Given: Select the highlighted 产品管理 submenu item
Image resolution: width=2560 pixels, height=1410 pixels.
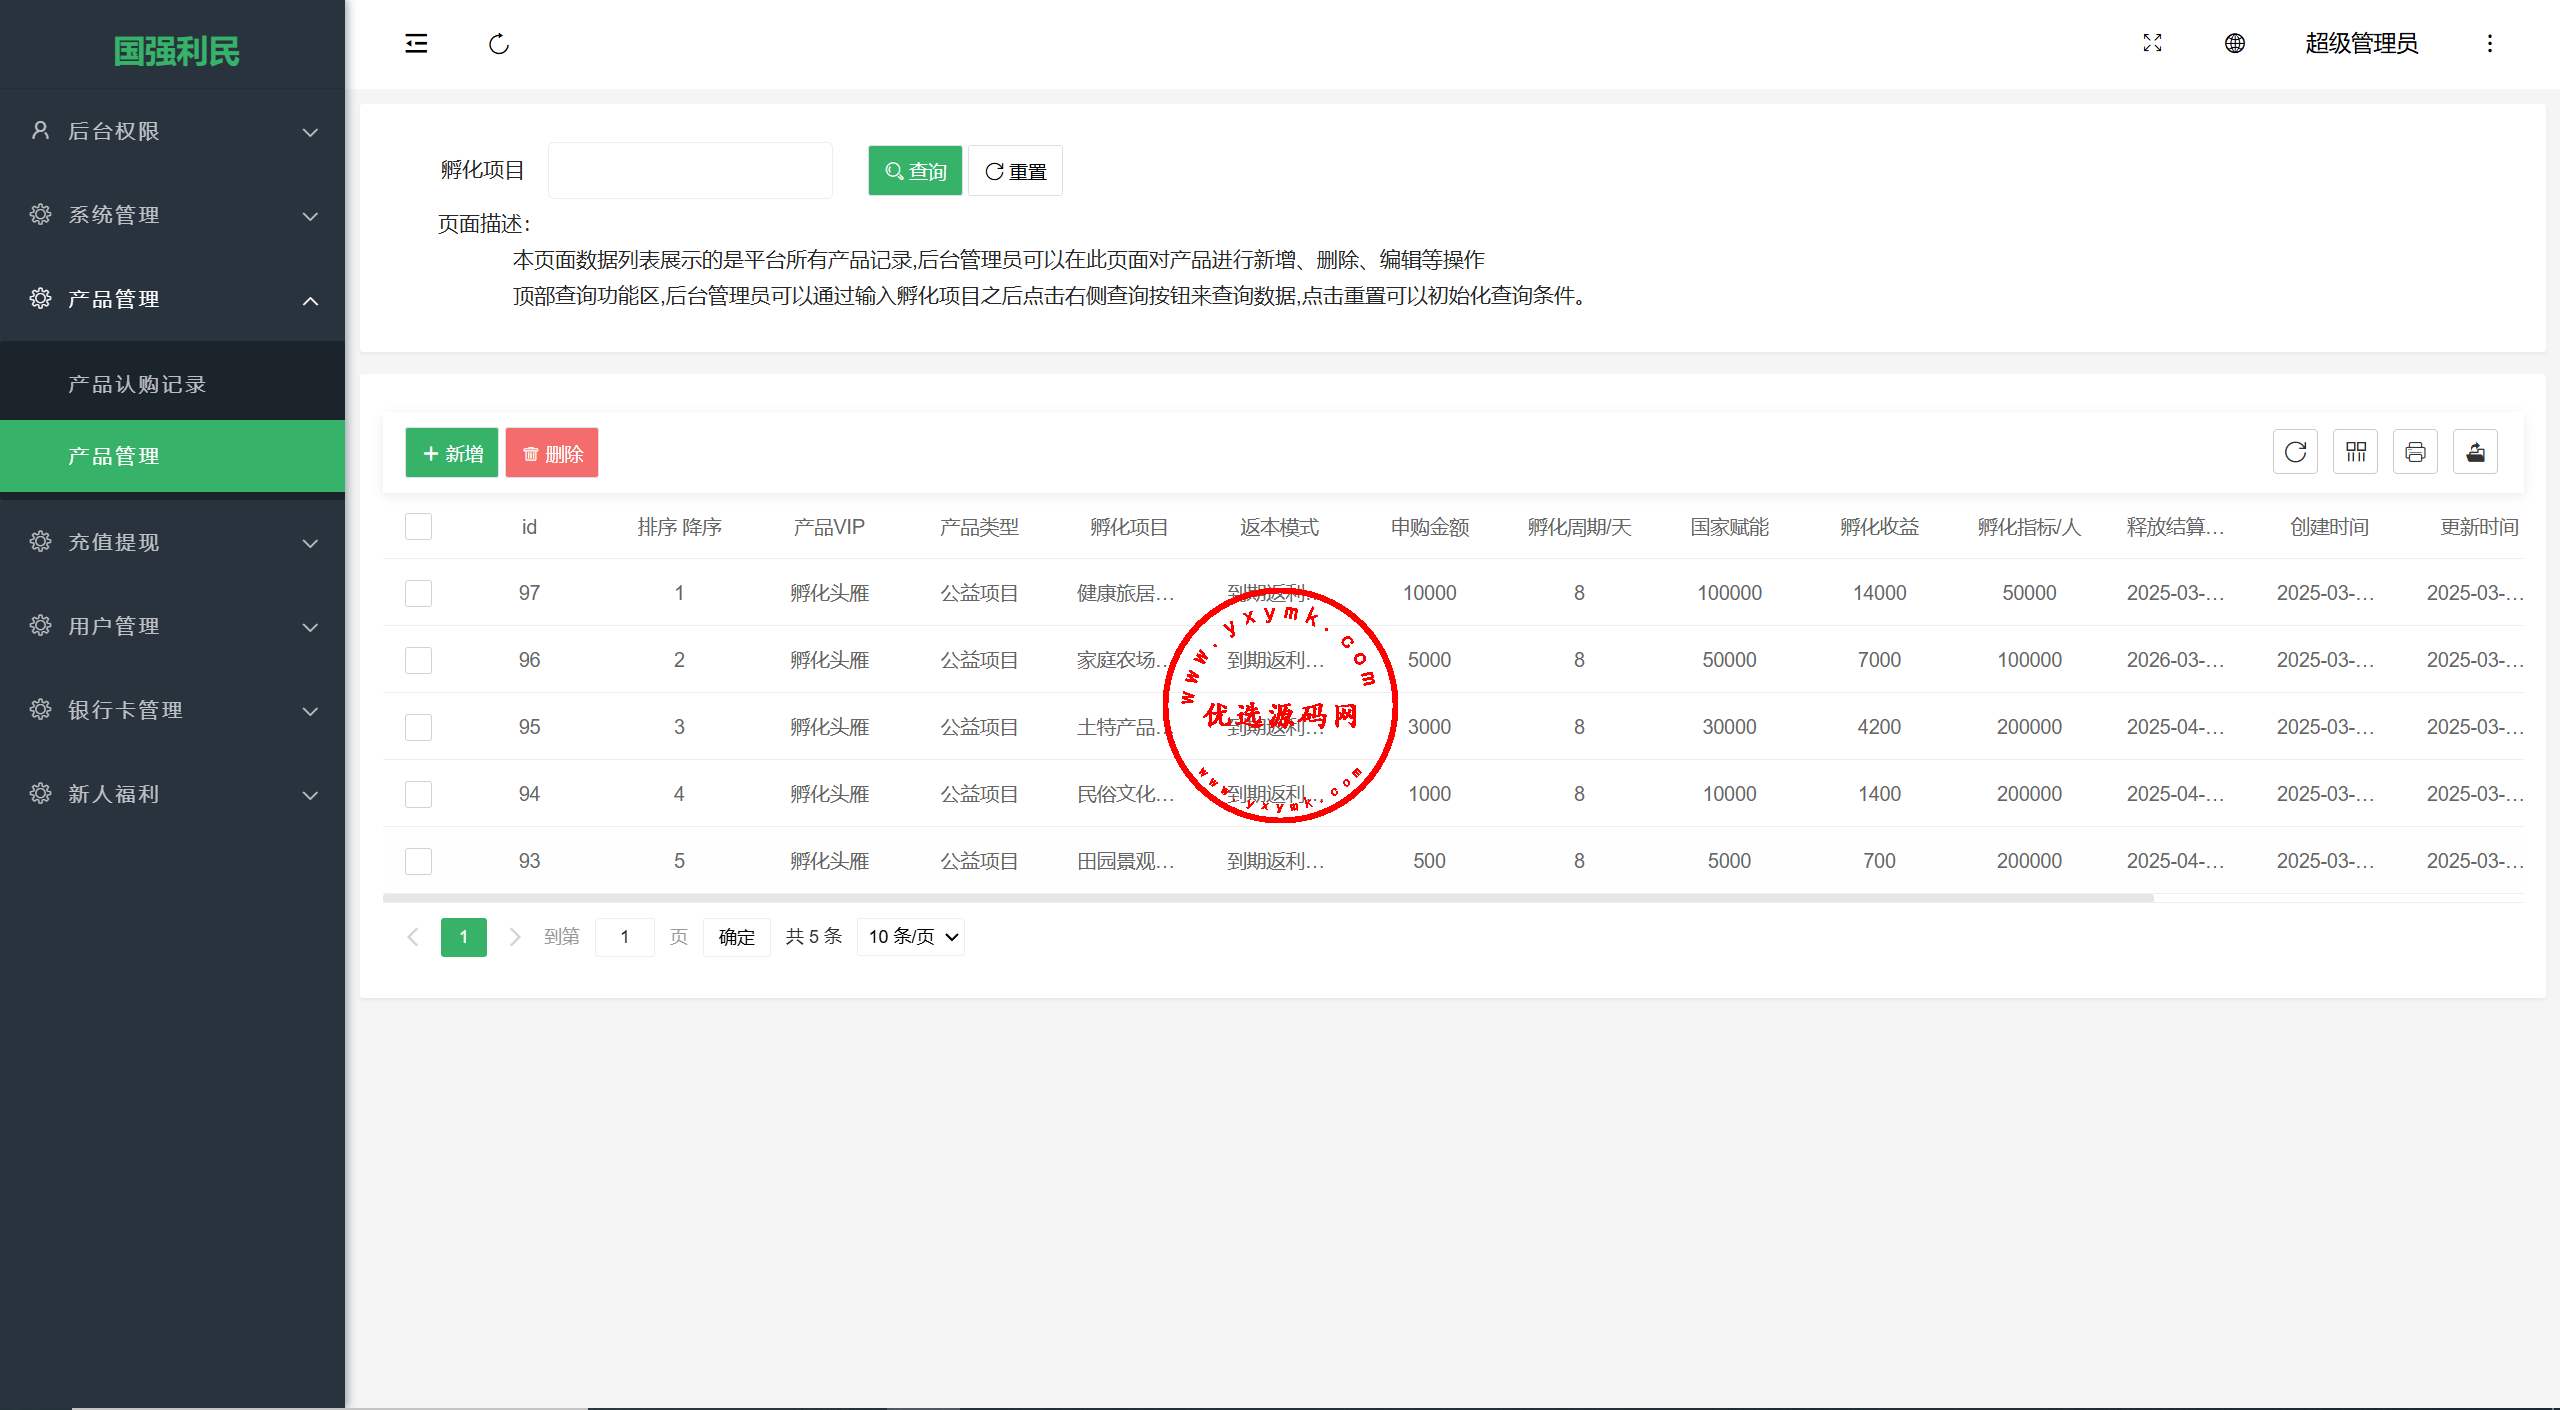Looking at the screenshot, I should (x=172, y=456).
